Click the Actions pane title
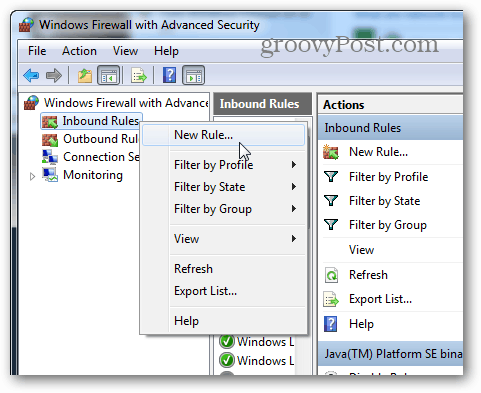 pos(343,105)
